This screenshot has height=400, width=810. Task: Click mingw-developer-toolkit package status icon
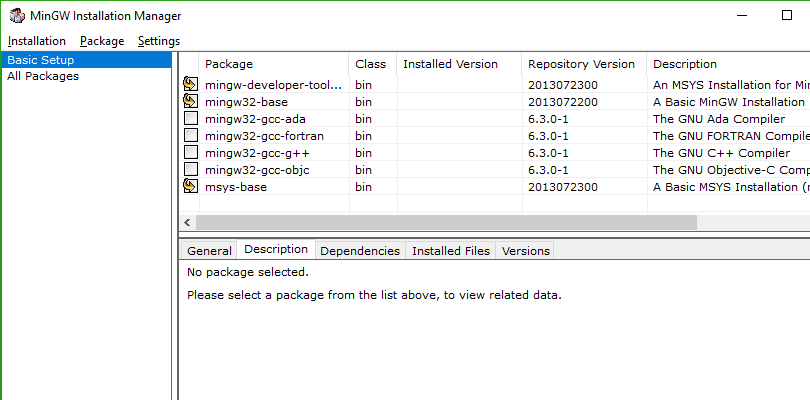click(x=191, y=85)
